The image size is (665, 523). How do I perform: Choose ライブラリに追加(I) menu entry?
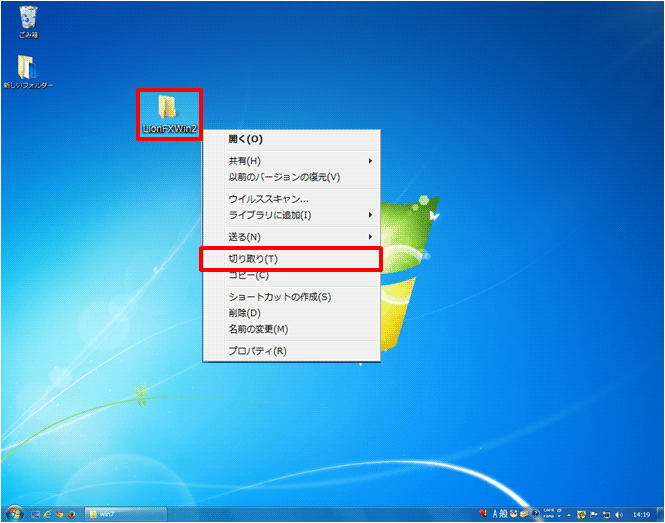click(x=292, y=215)
